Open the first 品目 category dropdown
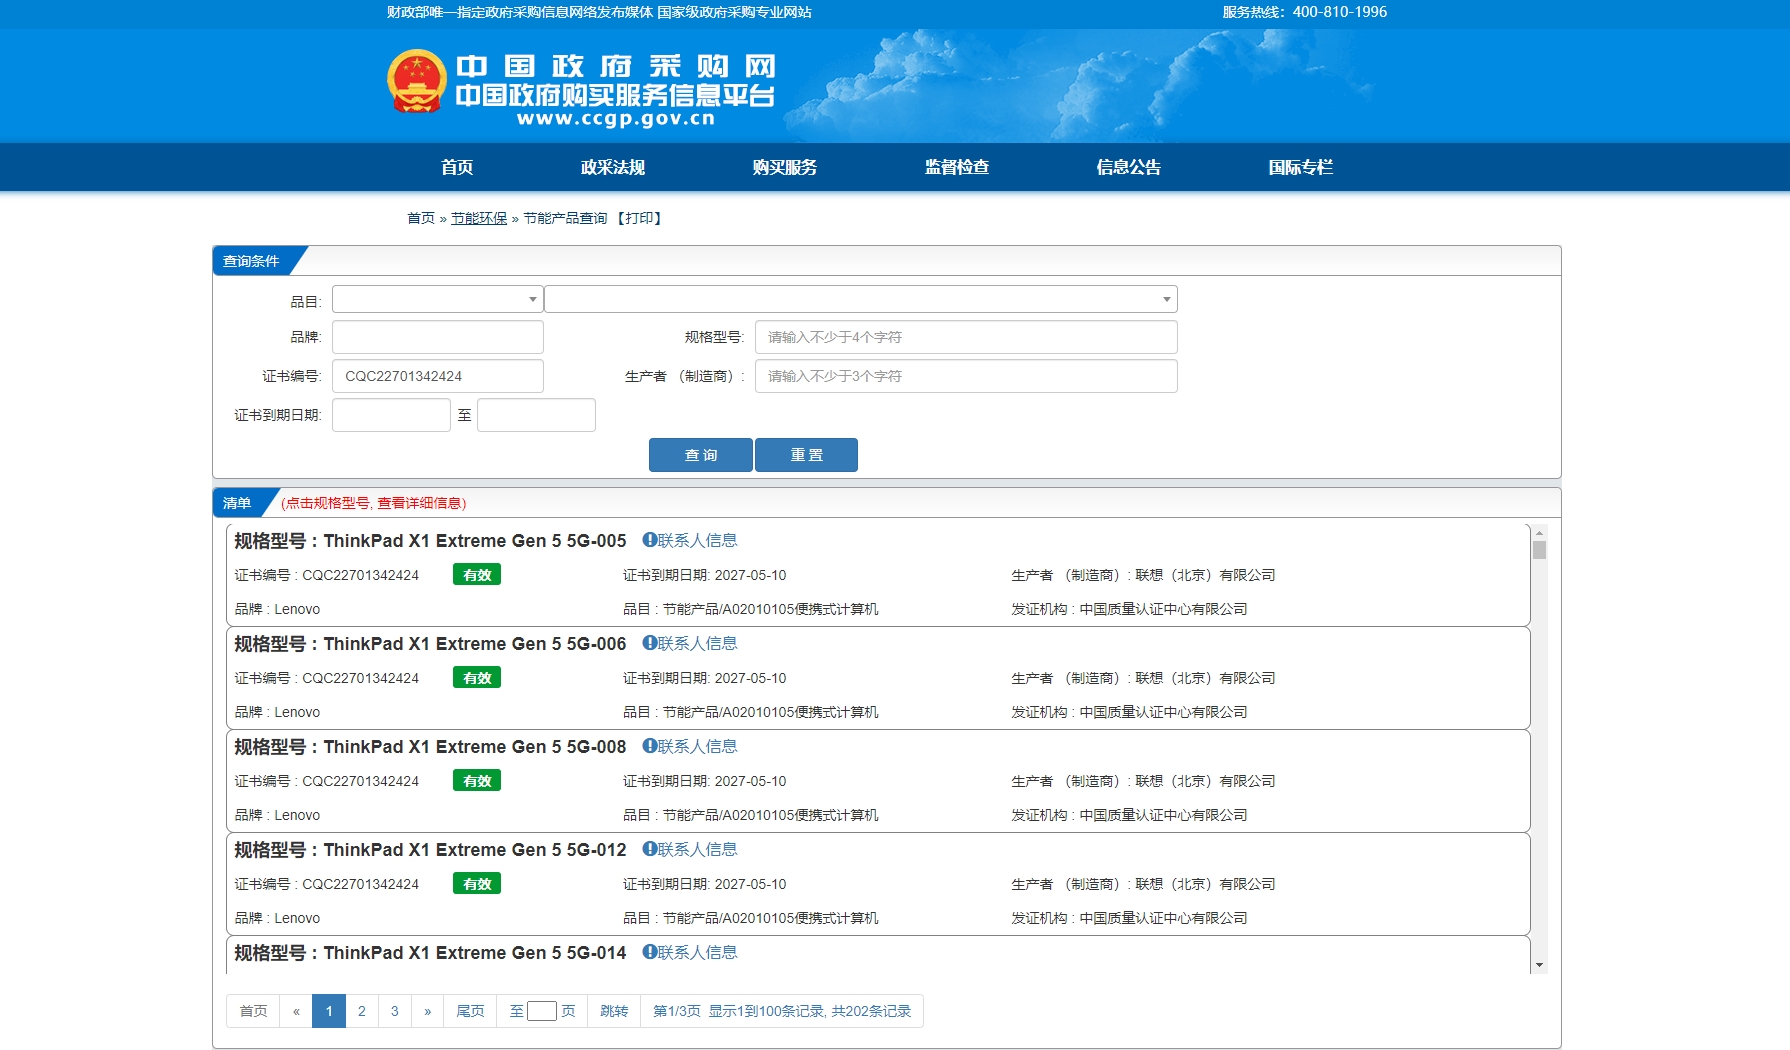The height and width of the screenshot is (1050, 1790). click(x=437, y=299)
